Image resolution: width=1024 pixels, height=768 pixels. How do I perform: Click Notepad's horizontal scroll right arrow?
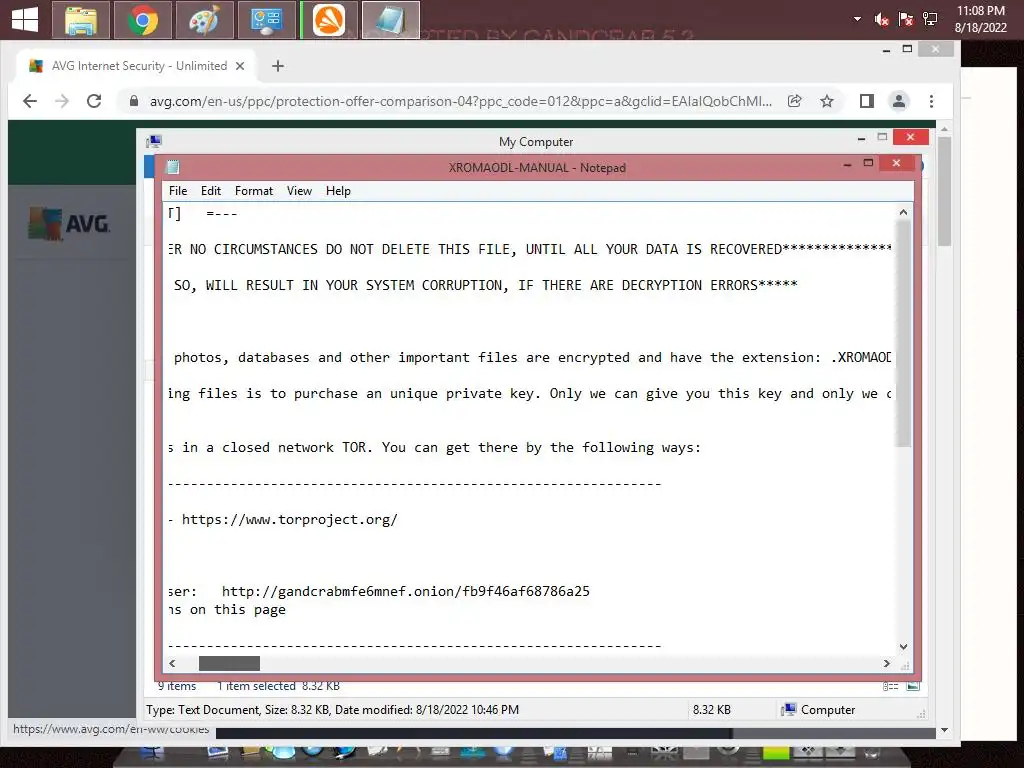886,664
